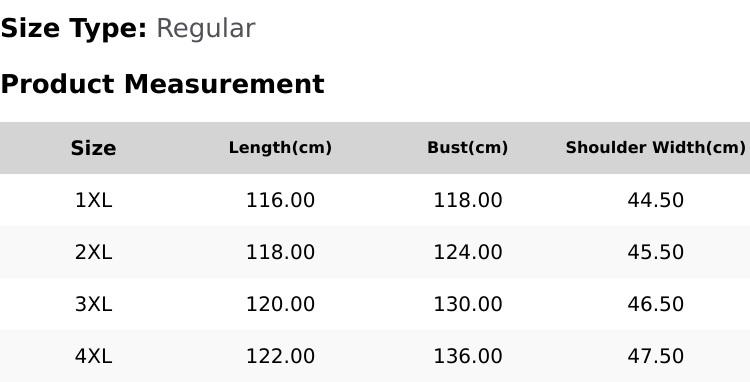Click the 136.00 bust value

pyautogui.click(x=468, y=357)
